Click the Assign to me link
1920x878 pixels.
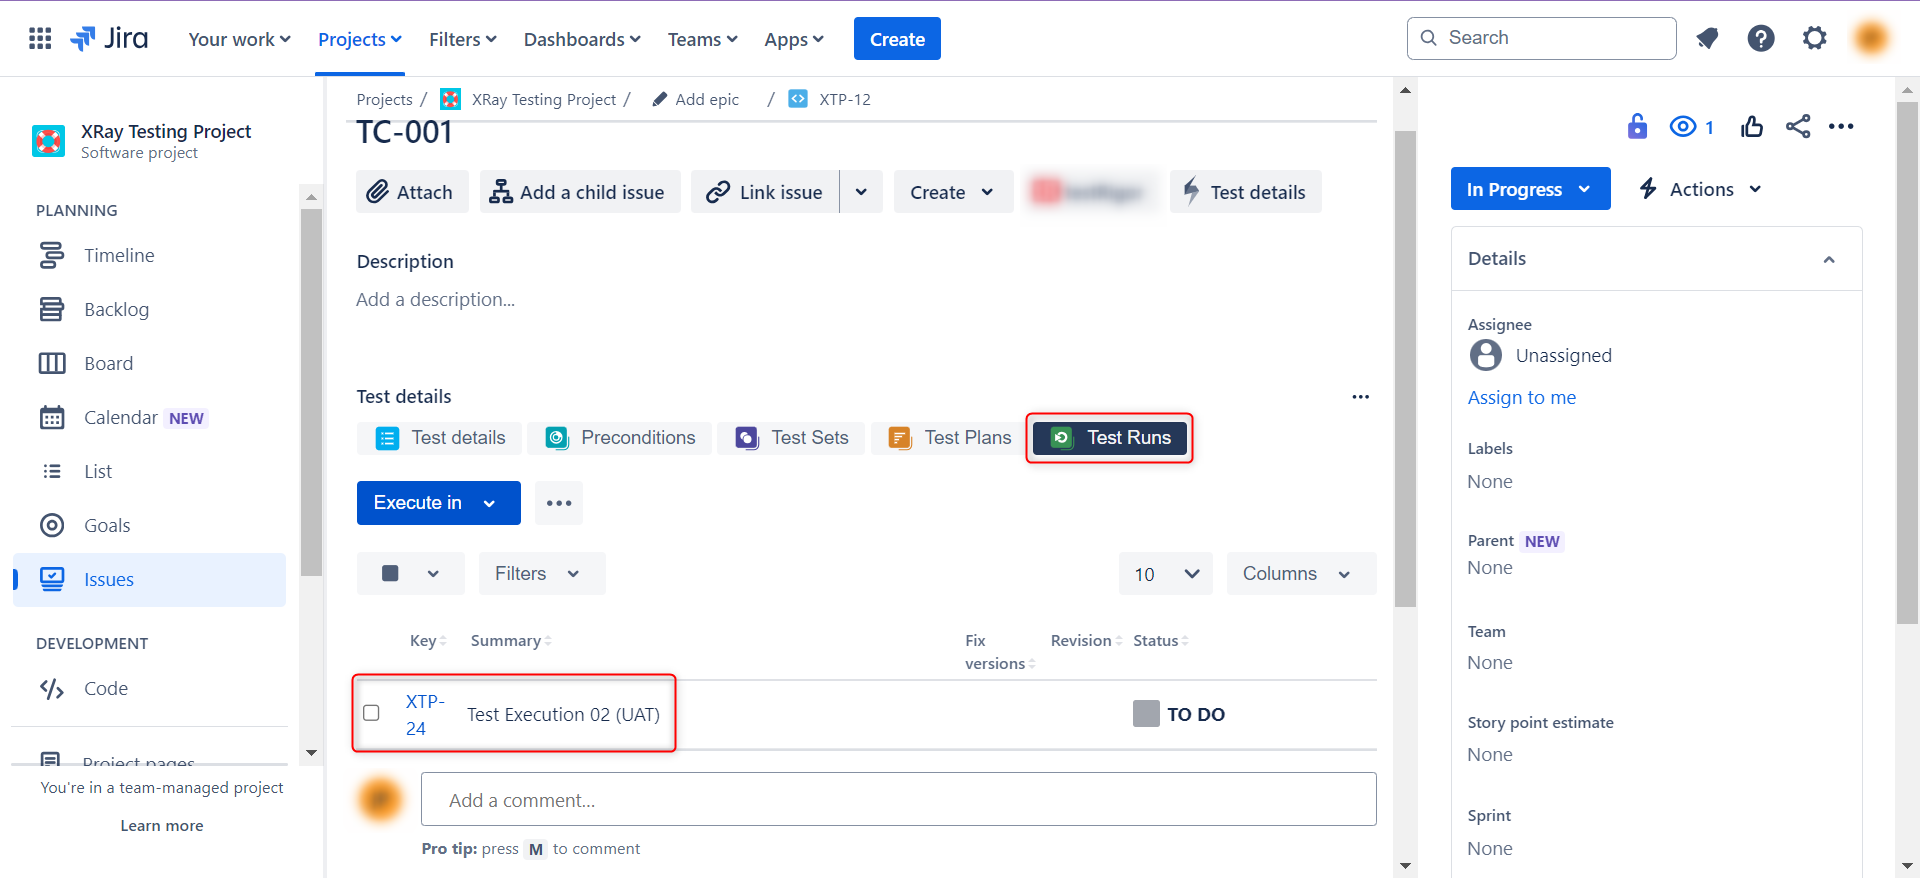(1521, 398)
